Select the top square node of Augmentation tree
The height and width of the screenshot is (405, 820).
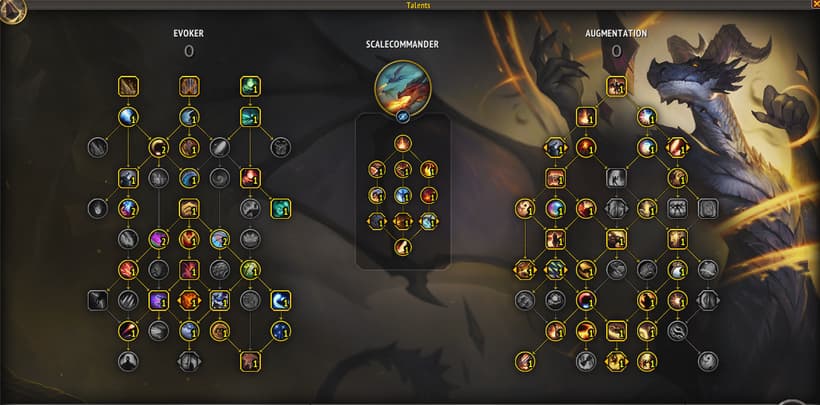617,86
